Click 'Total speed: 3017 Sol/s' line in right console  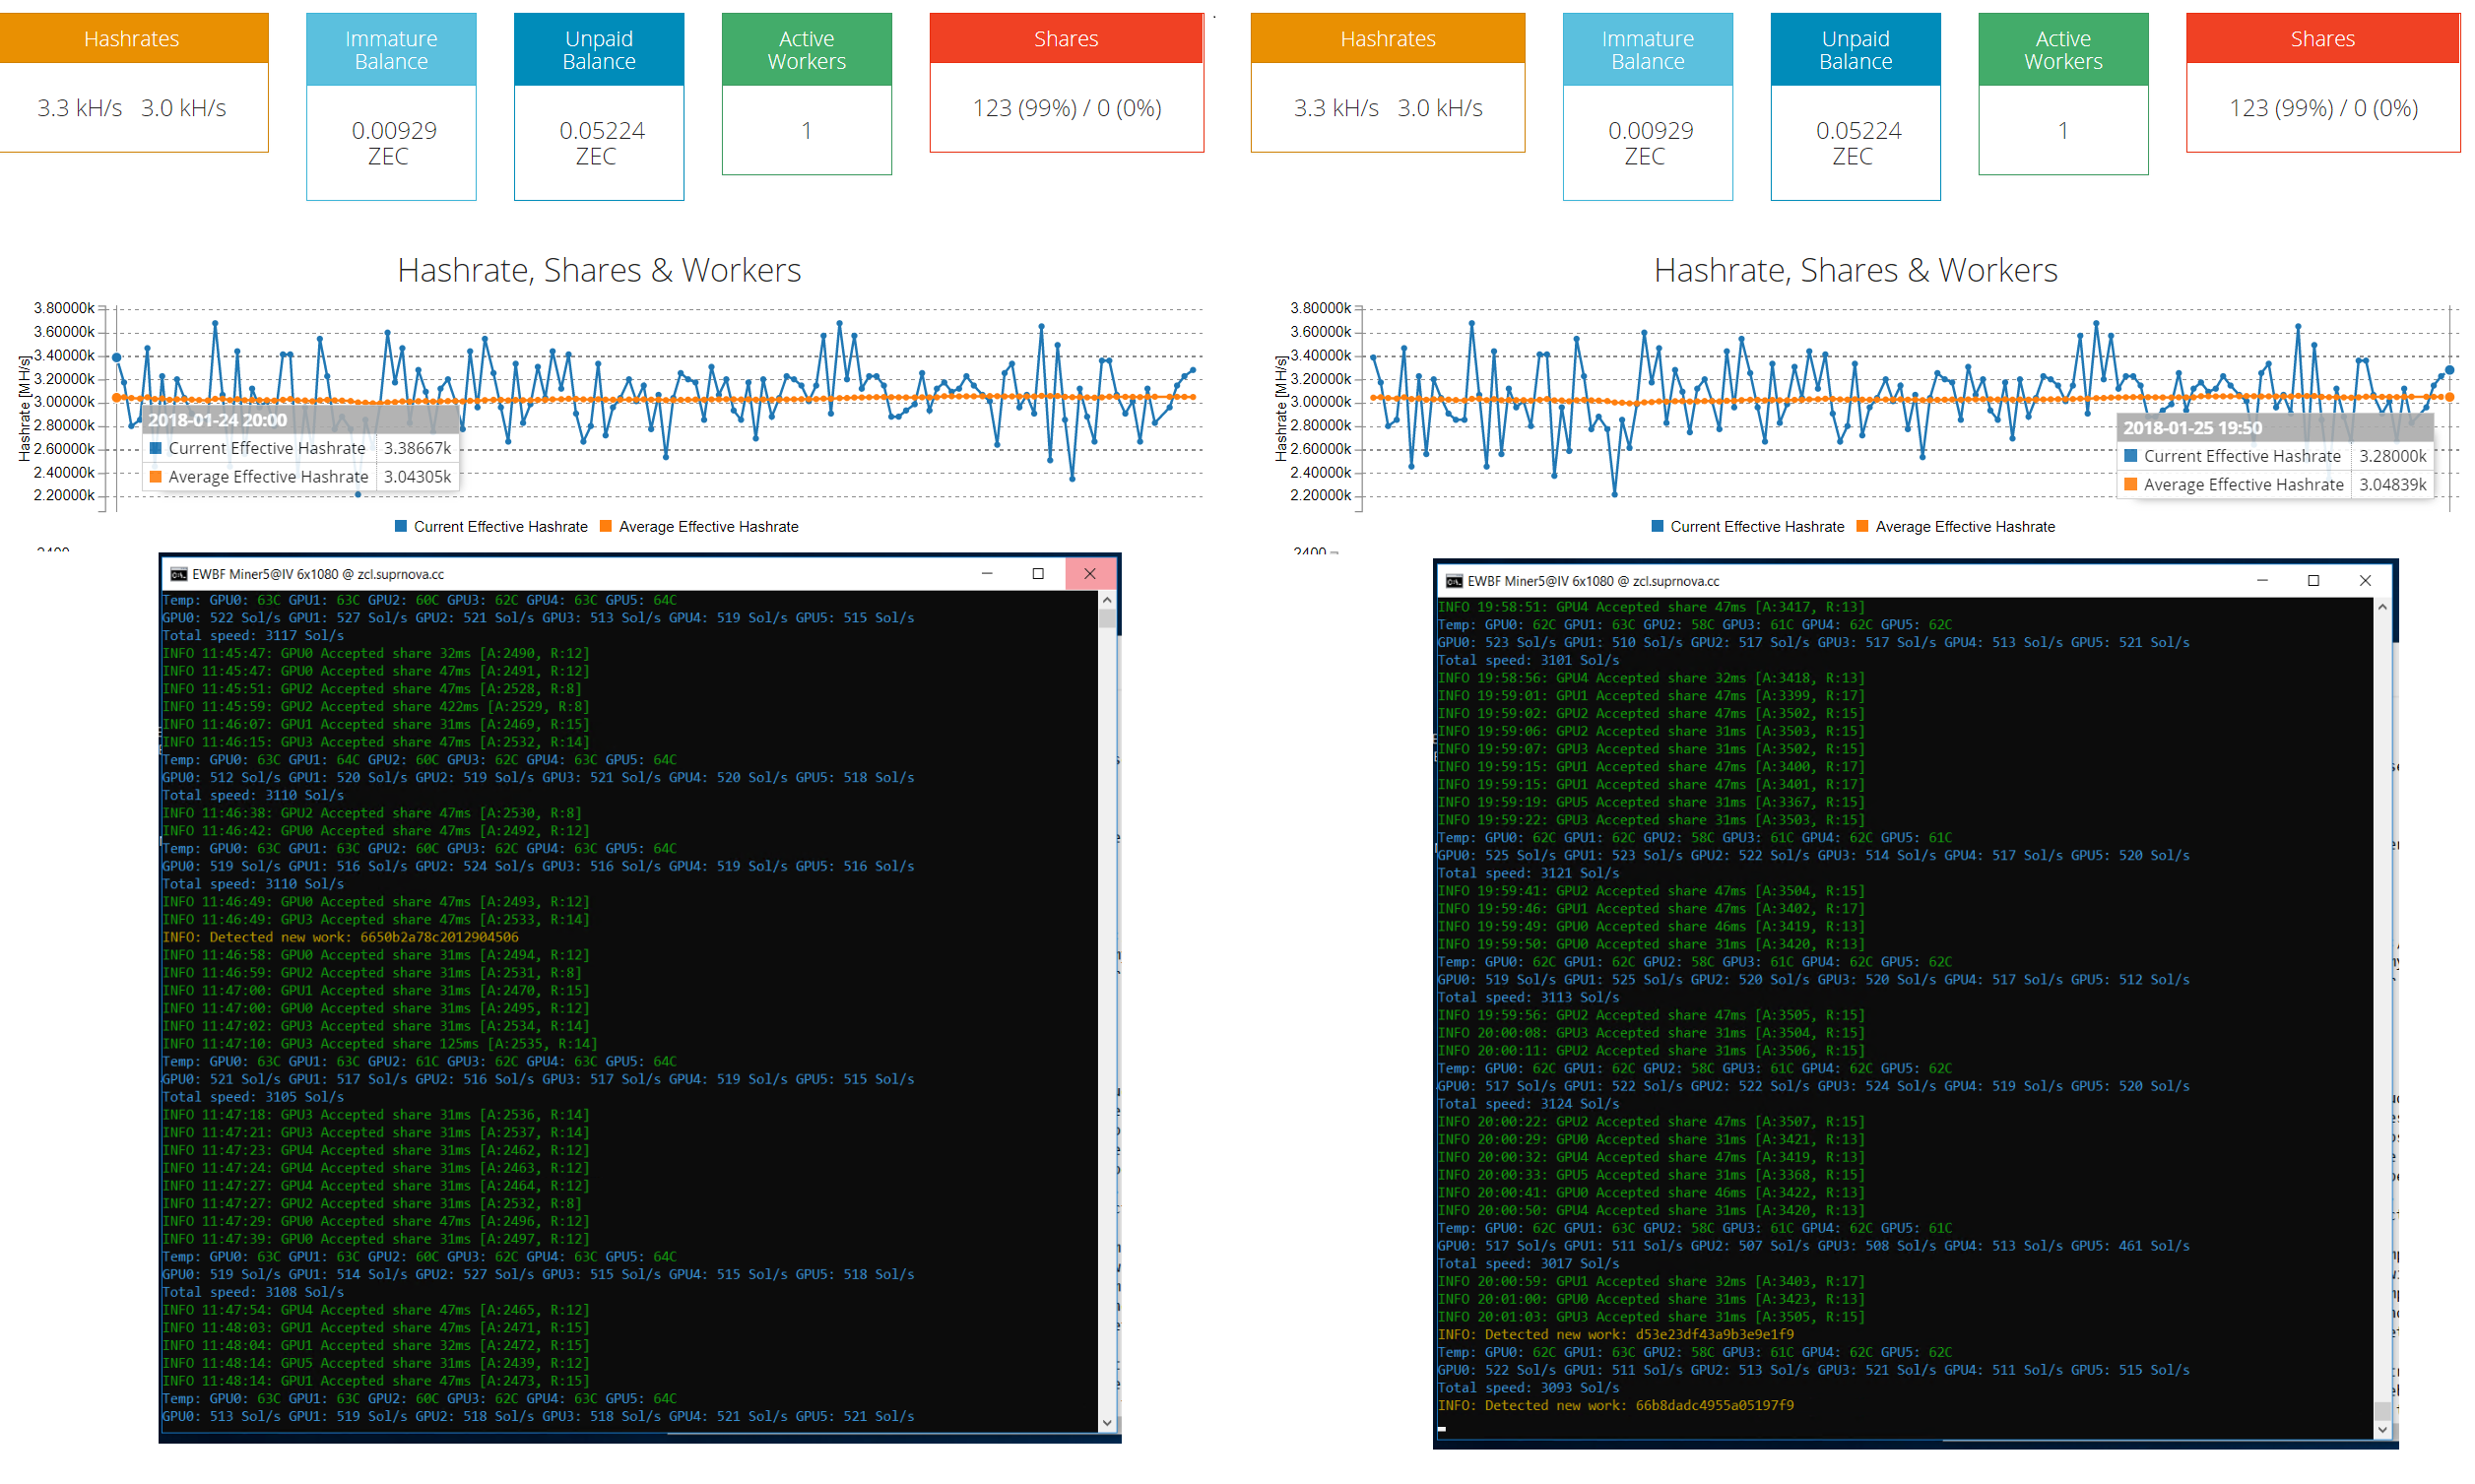(1528, 1263)
